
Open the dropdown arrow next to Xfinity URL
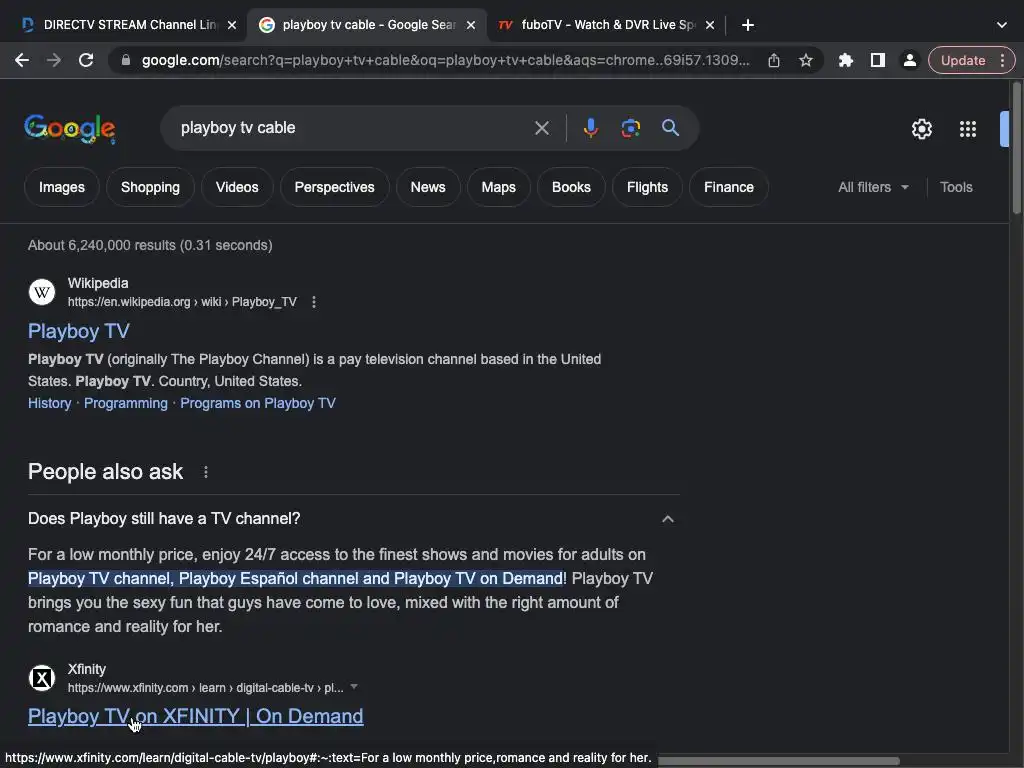[354, 687]
